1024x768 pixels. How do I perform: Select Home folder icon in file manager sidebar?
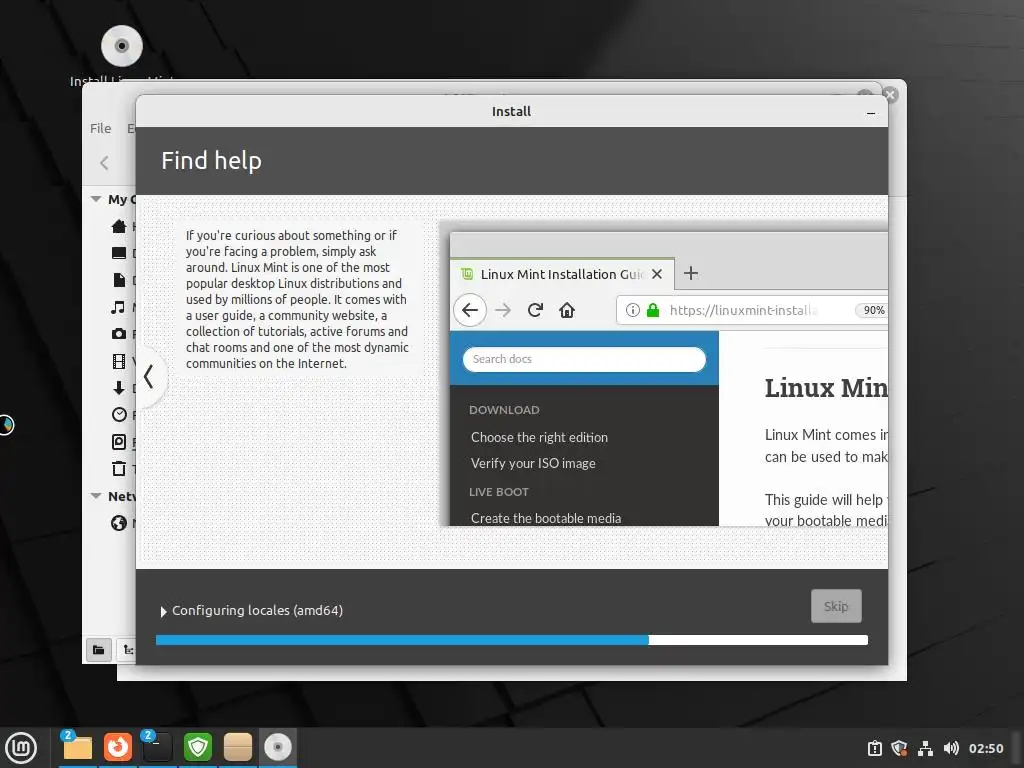[119, 226]
